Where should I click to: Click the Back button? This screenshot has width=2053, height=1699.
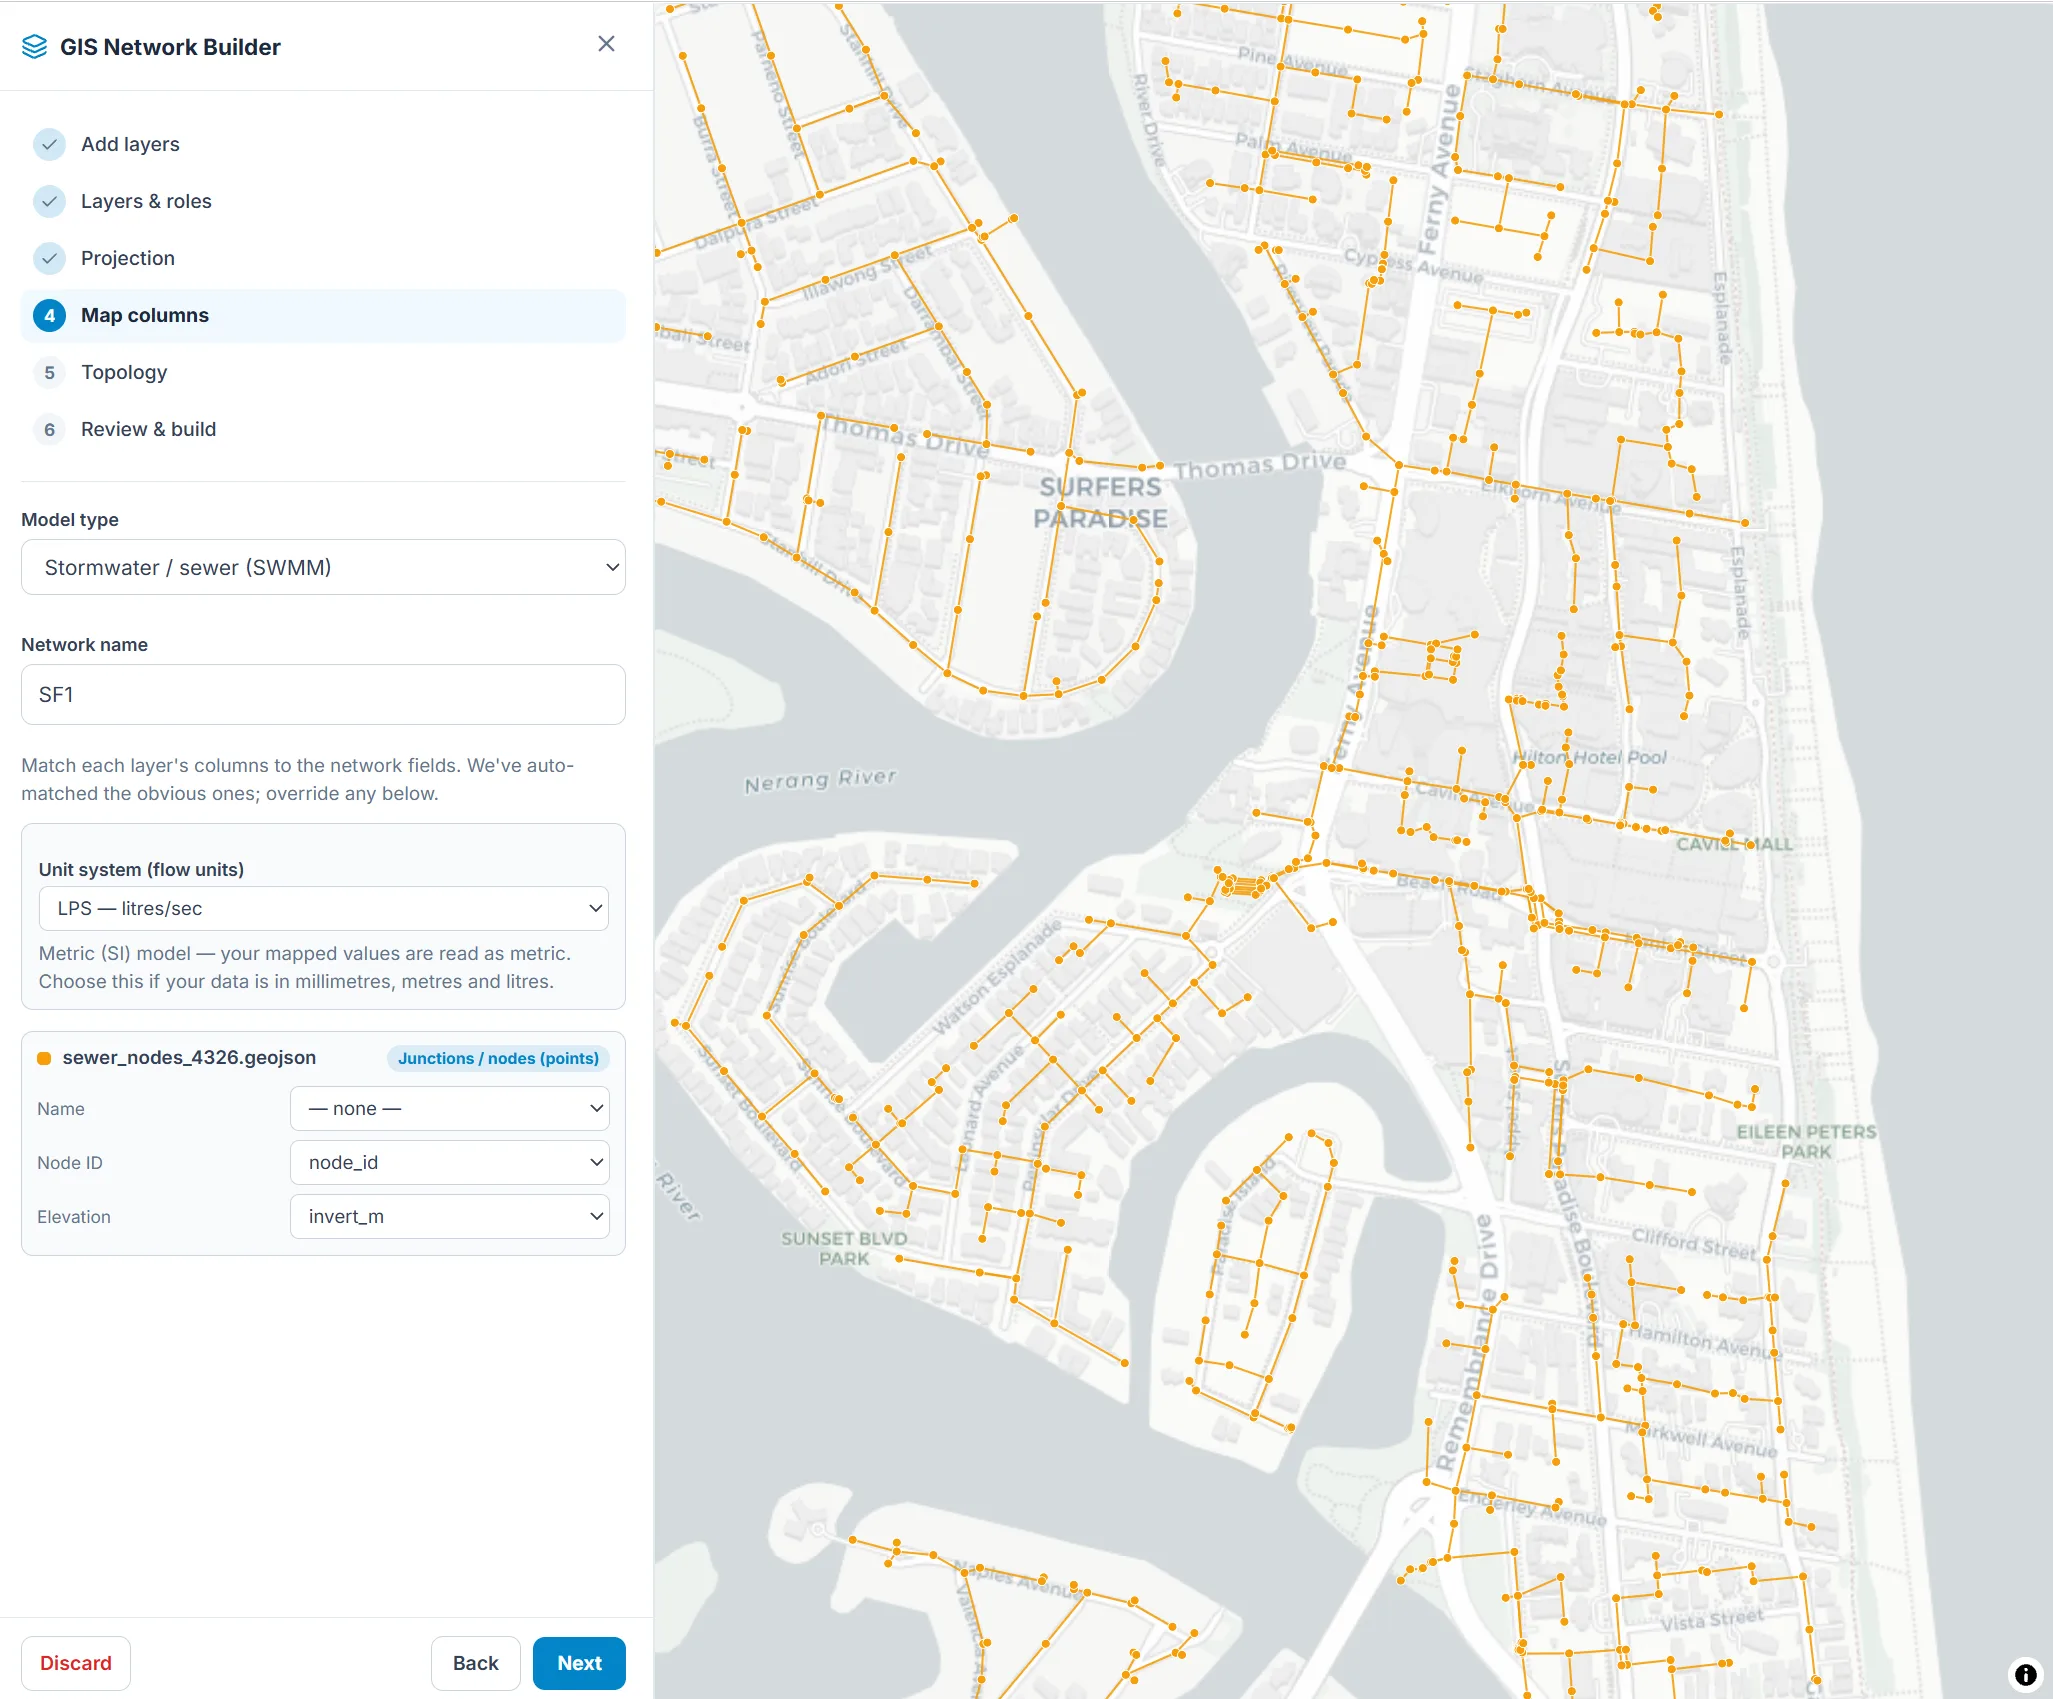475,1663
